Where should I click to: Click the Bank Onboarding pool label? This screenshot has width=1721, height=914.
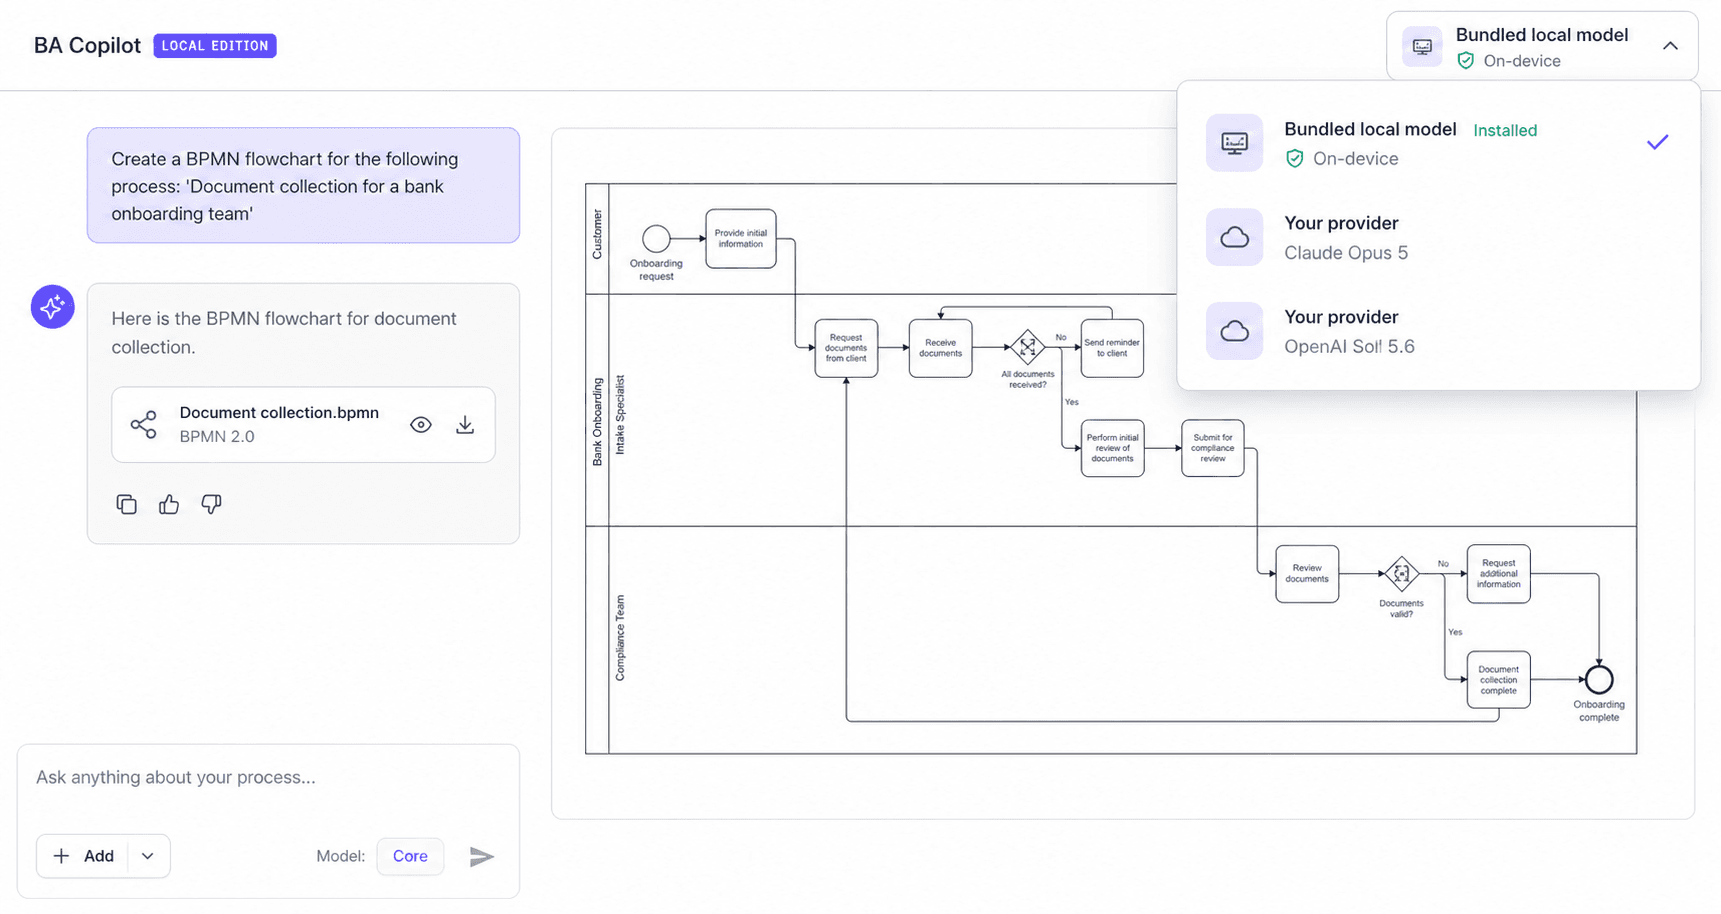(x=597, y=422)
